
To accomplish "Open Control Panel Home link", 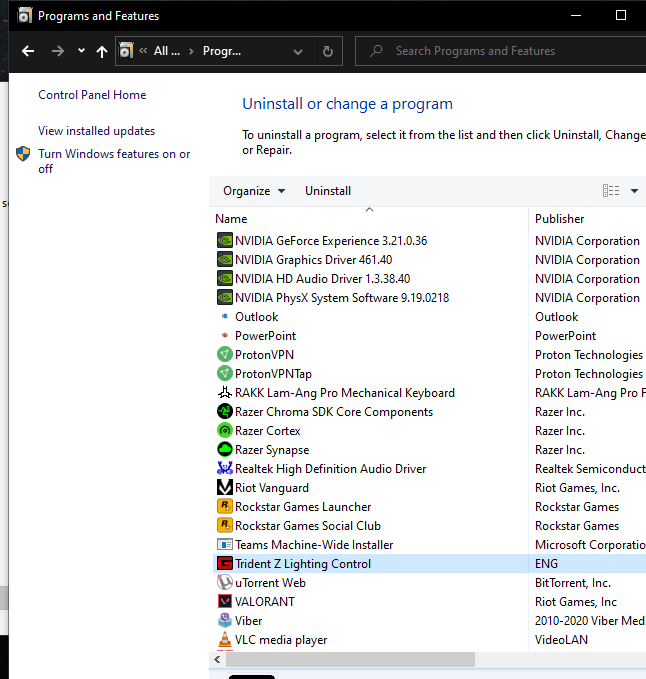I will [x=92, y=95].
